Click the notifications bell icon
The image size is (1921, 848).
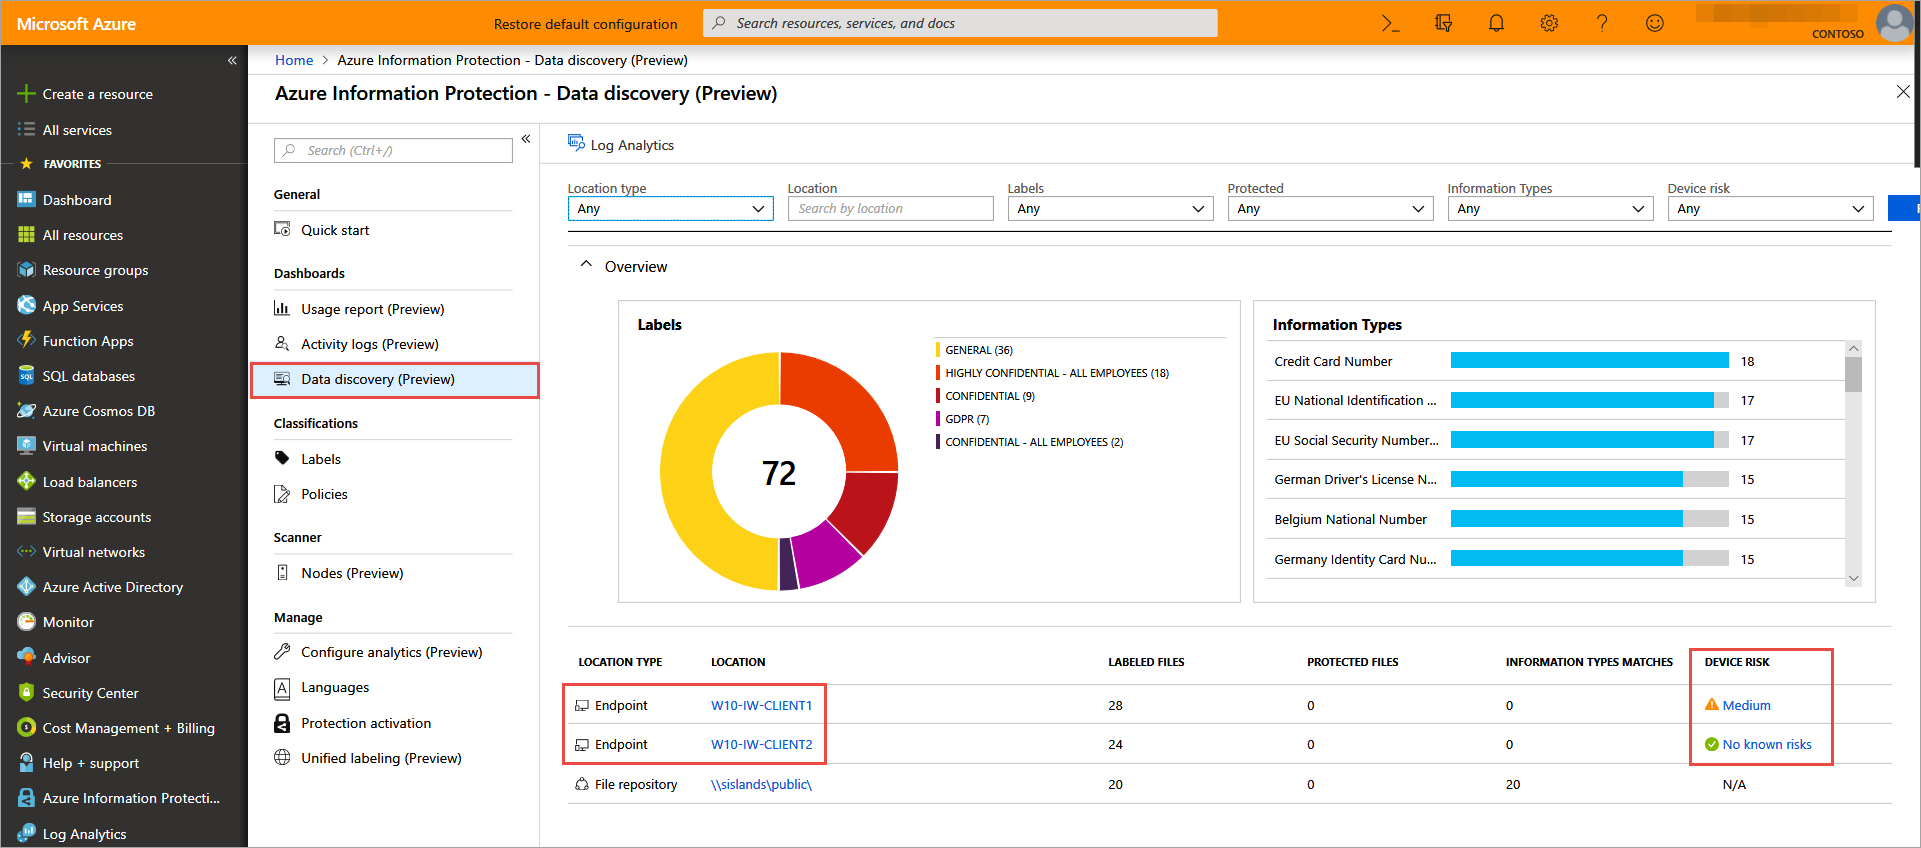[x=1496, y=23]
